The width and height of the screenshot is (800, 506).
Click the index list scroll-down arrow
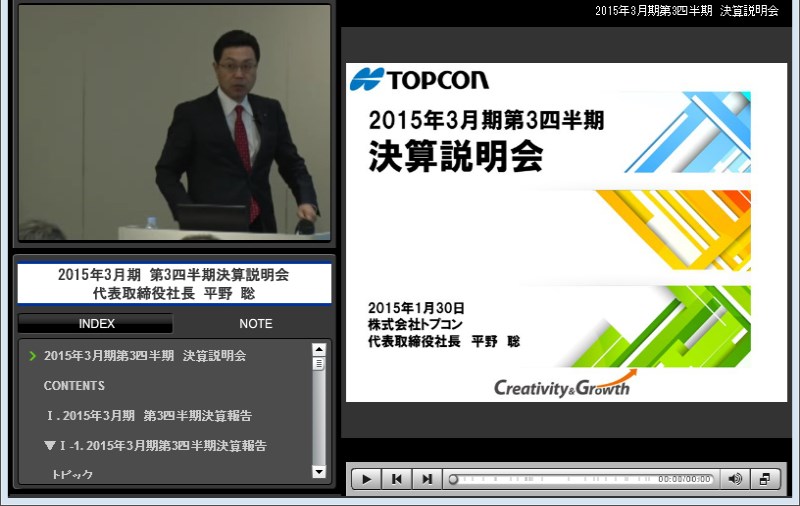coord(319,471)
